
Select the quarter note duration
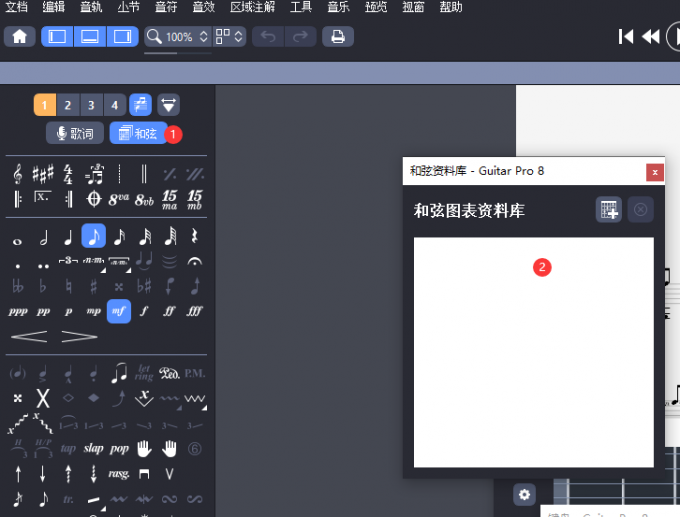pyautogui.click(x=68, y=238)
